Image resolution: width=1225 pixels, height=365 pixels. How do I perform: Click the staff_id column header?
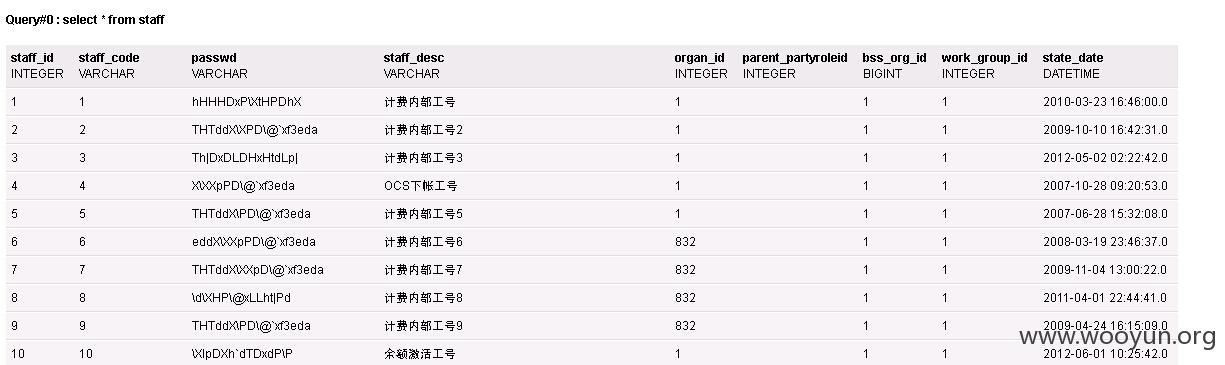pos(33,58)
